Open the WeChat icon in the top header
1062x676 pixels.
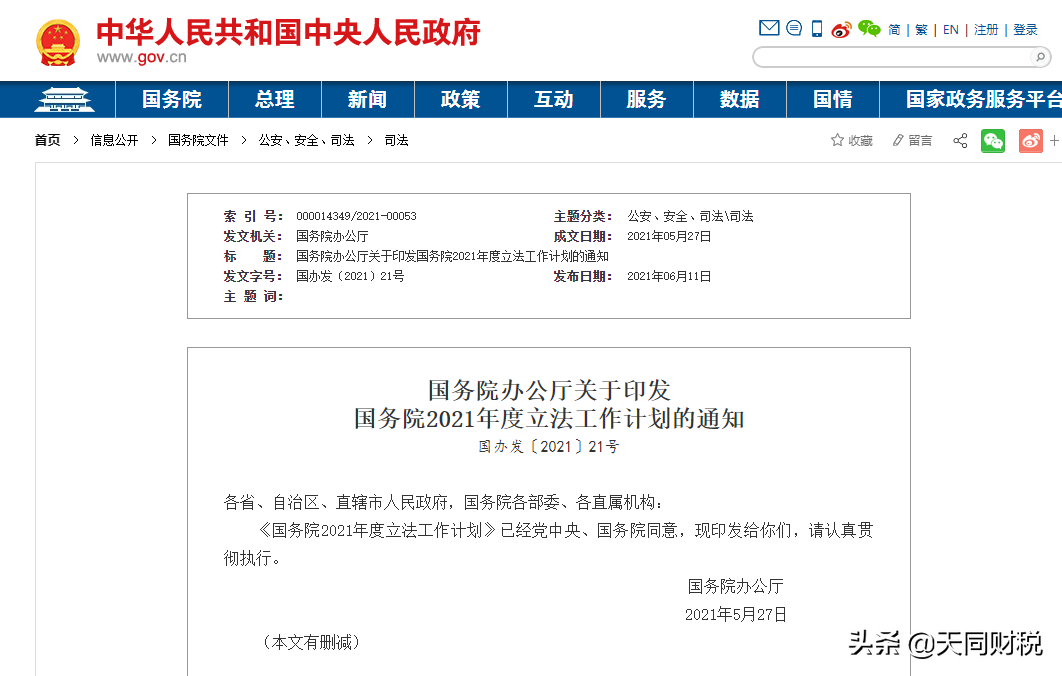coord(867,29)
